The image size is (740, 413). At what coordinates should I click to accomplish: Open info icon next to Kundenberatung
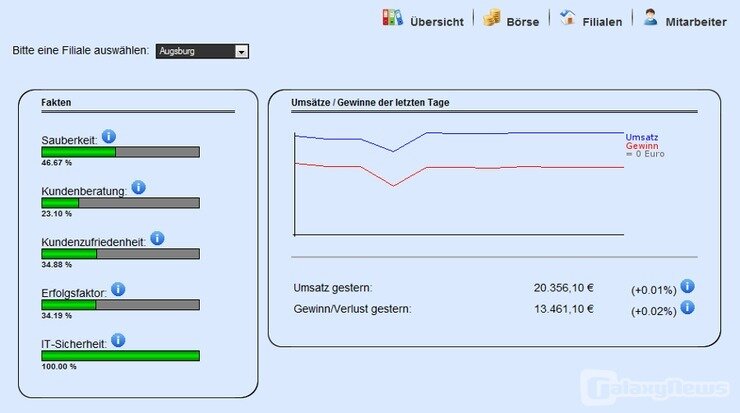tap(138, 187)
